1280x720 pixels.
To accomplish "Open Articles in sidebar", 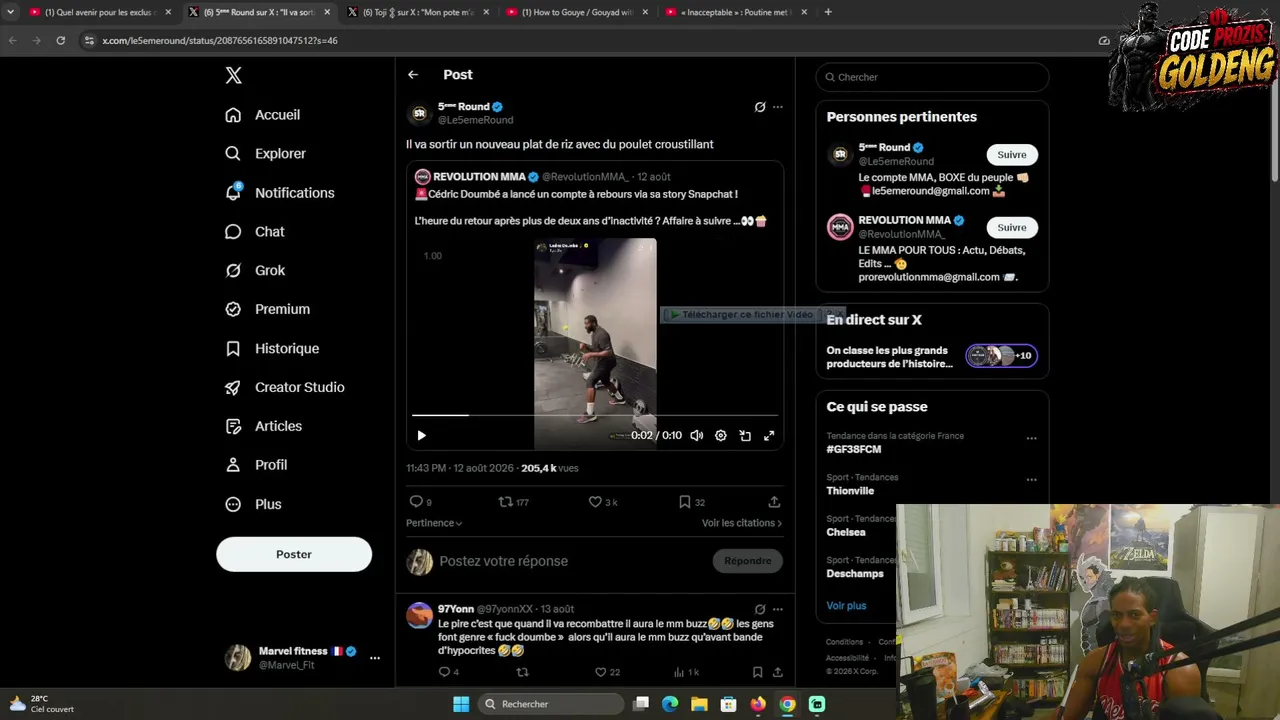I will (263, 427).
